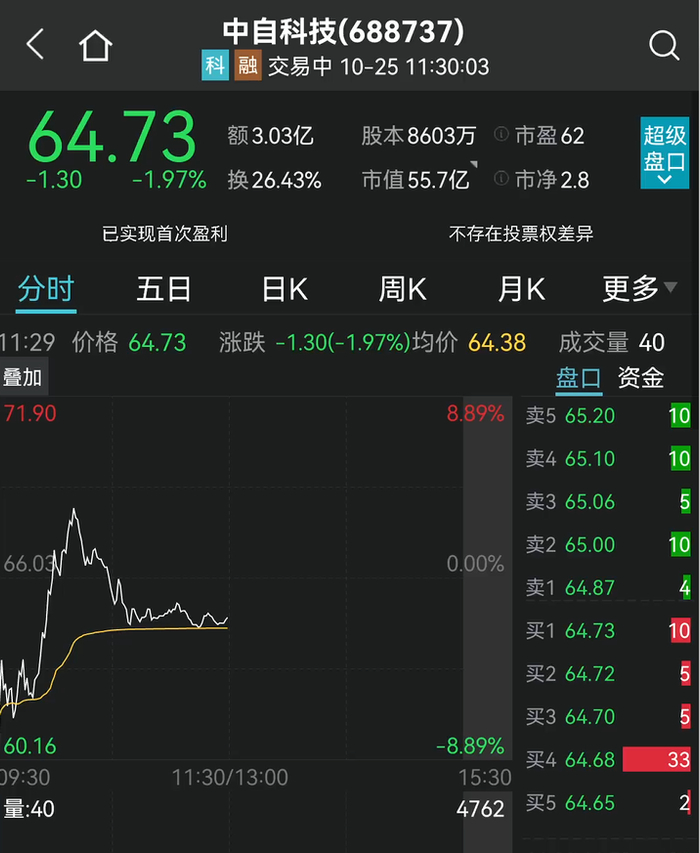Expand 超级盘口 panel
Screen dimensions: 700x853
coord(665,153)
